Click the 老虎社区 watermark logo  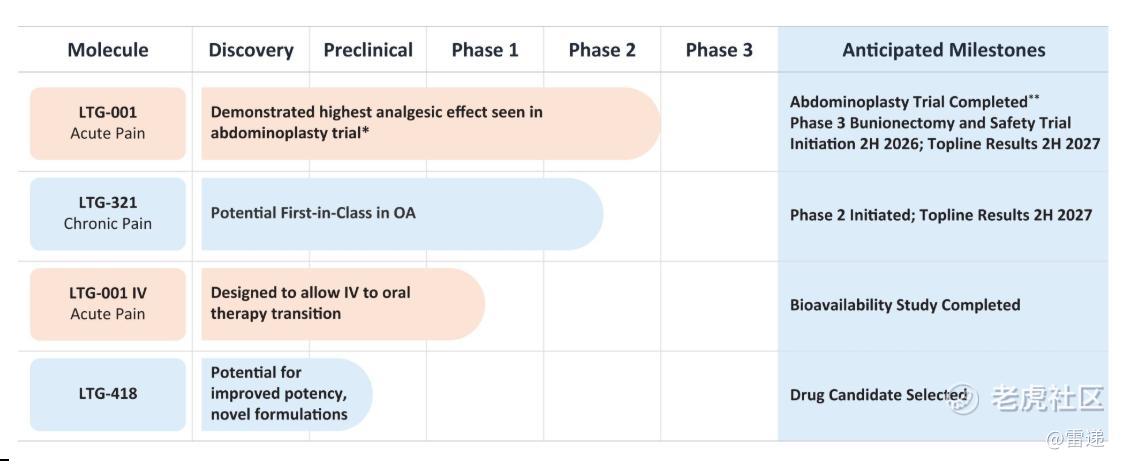[x=1025, y=399]
